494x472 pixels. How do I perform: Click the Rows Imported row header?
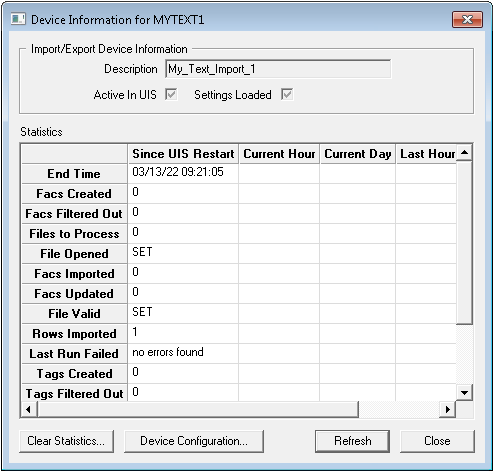74,334
